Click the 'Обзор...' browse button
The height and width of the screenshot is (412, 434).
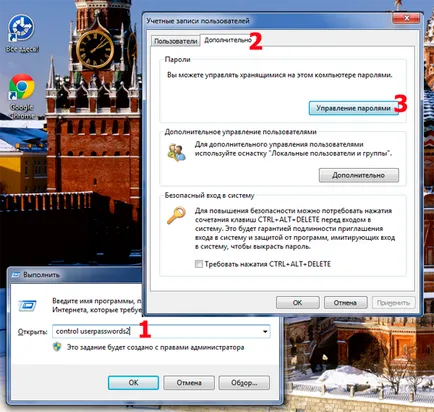point(244,382)
